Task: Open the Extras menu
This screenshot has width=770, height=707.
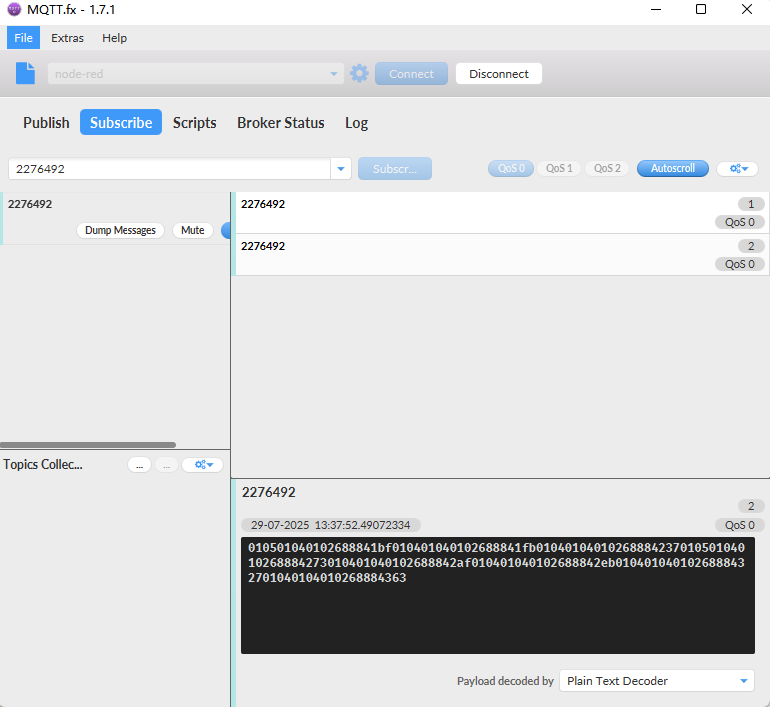Action: [67, 38]
